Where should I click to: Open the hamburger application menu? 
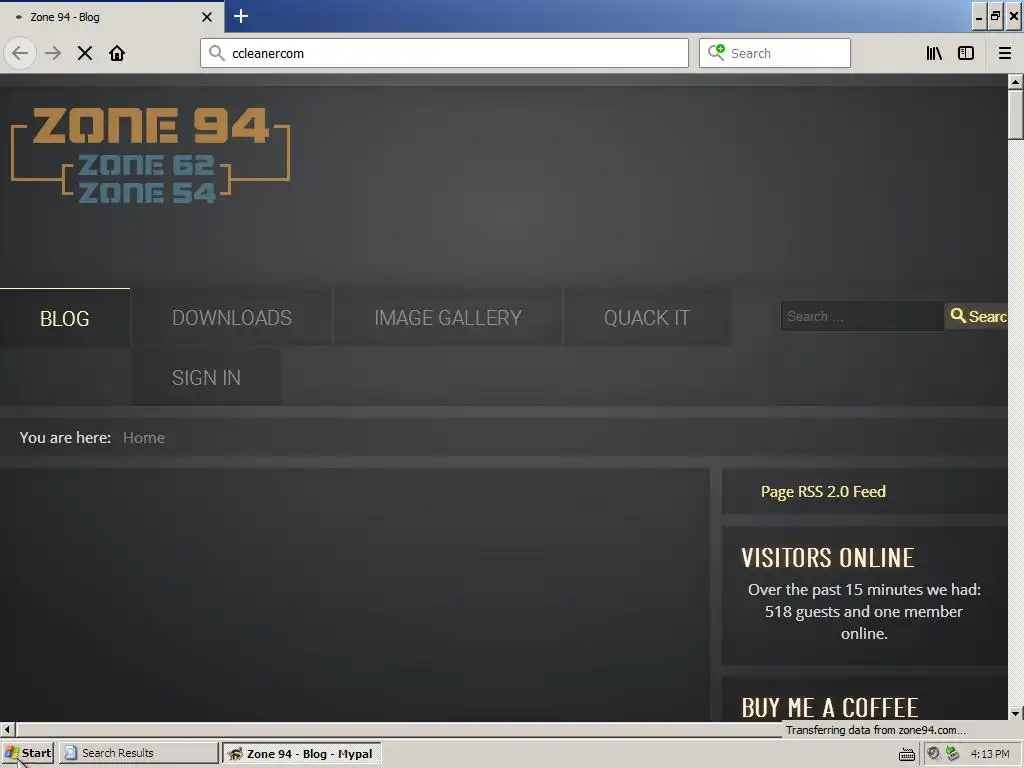(1004, 53)
